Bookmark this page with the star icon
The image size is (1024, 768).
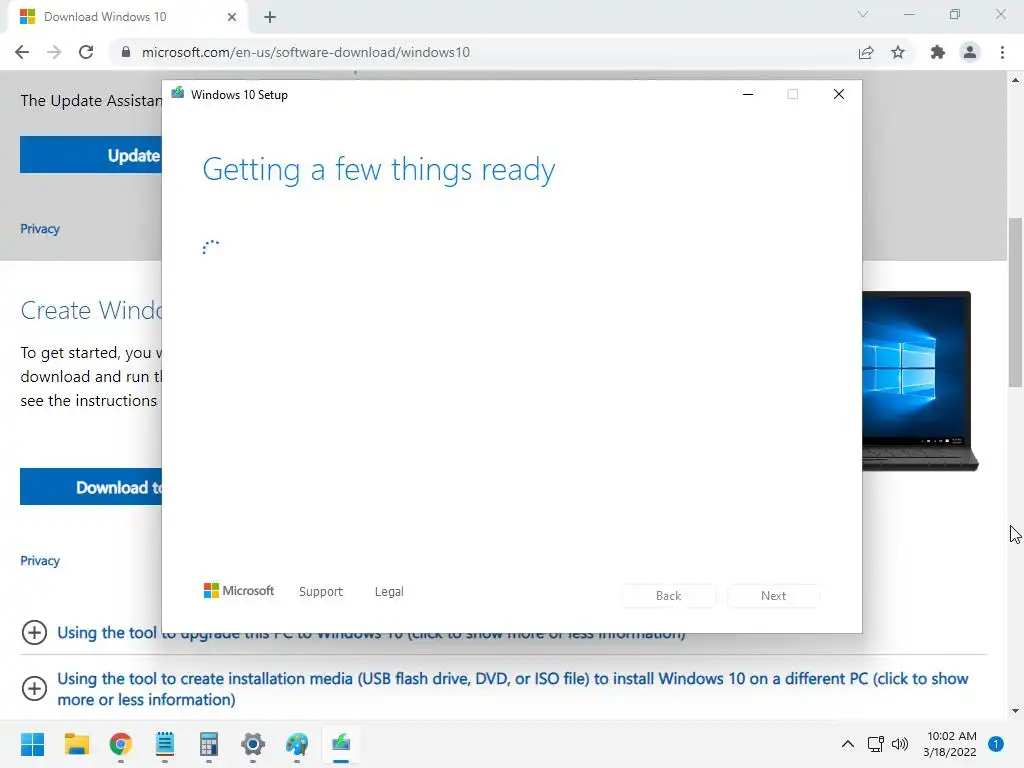point(898,52)
